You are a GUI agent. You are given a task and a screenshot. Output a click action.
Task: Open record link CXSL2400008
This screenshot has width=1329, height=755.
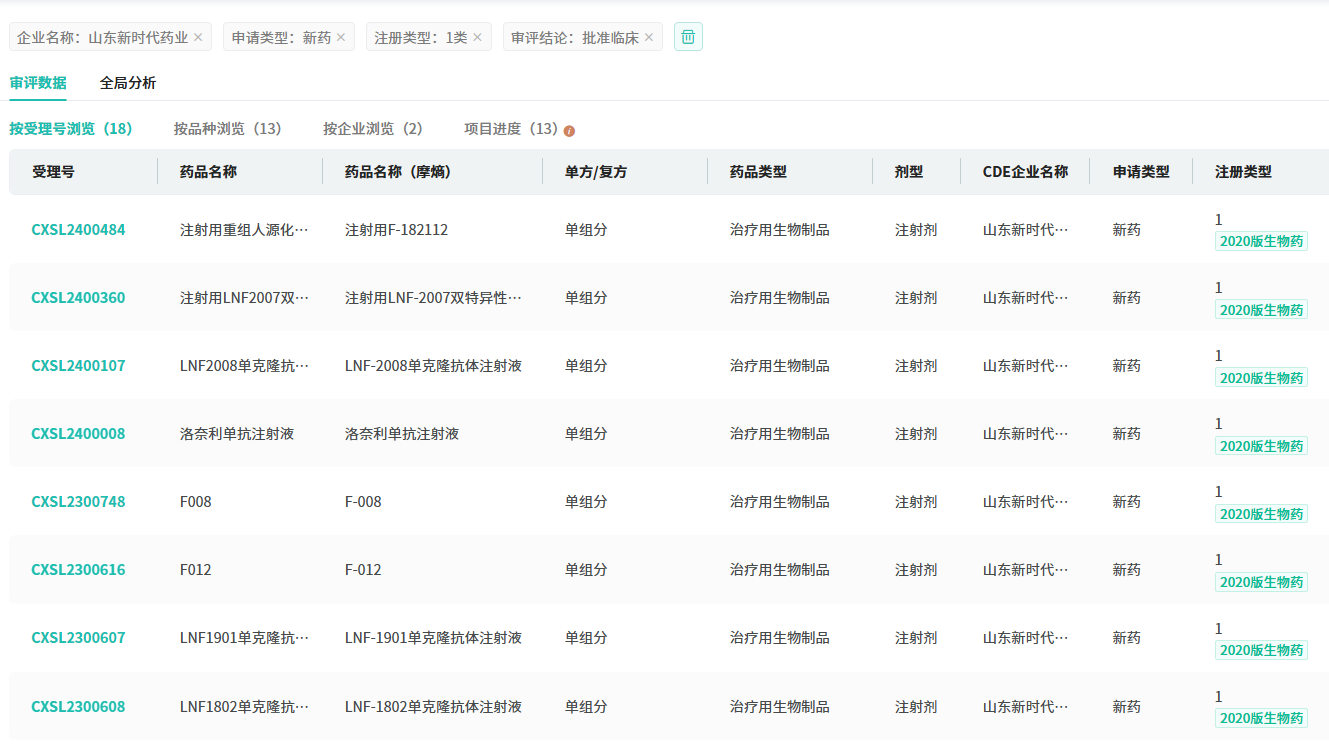tap(78, 434)
